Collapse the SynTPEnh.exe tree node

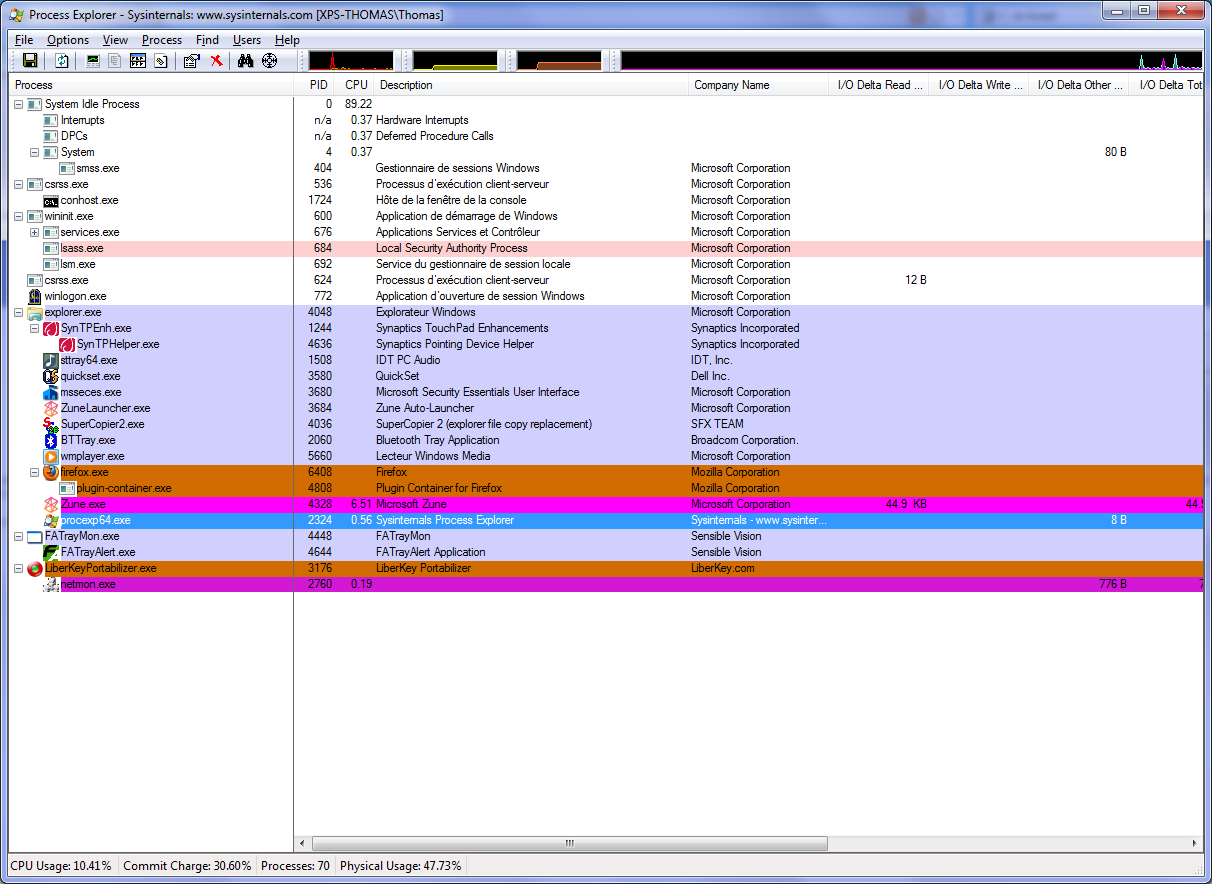pyautogui.click(x=34, y=328)
